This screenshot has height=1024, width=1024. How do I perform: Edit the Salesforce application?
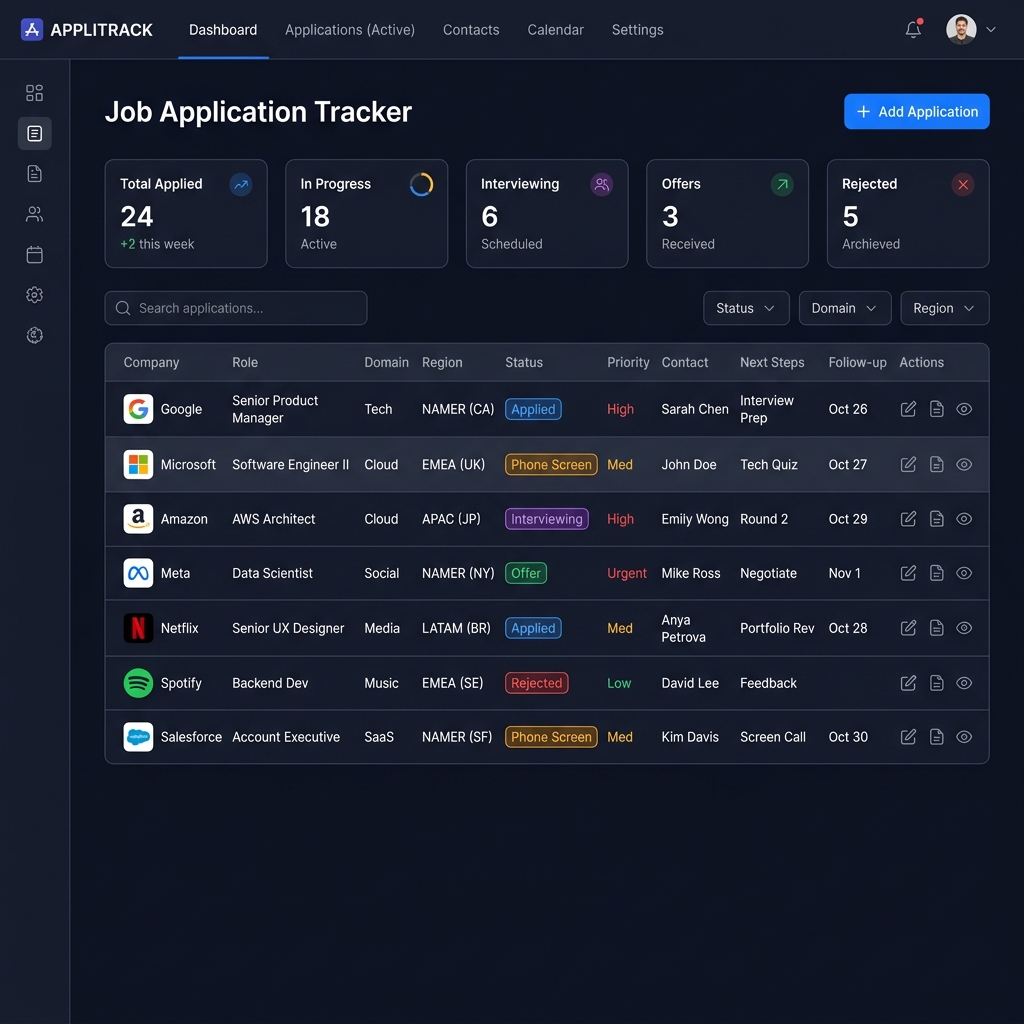point(908,737)
